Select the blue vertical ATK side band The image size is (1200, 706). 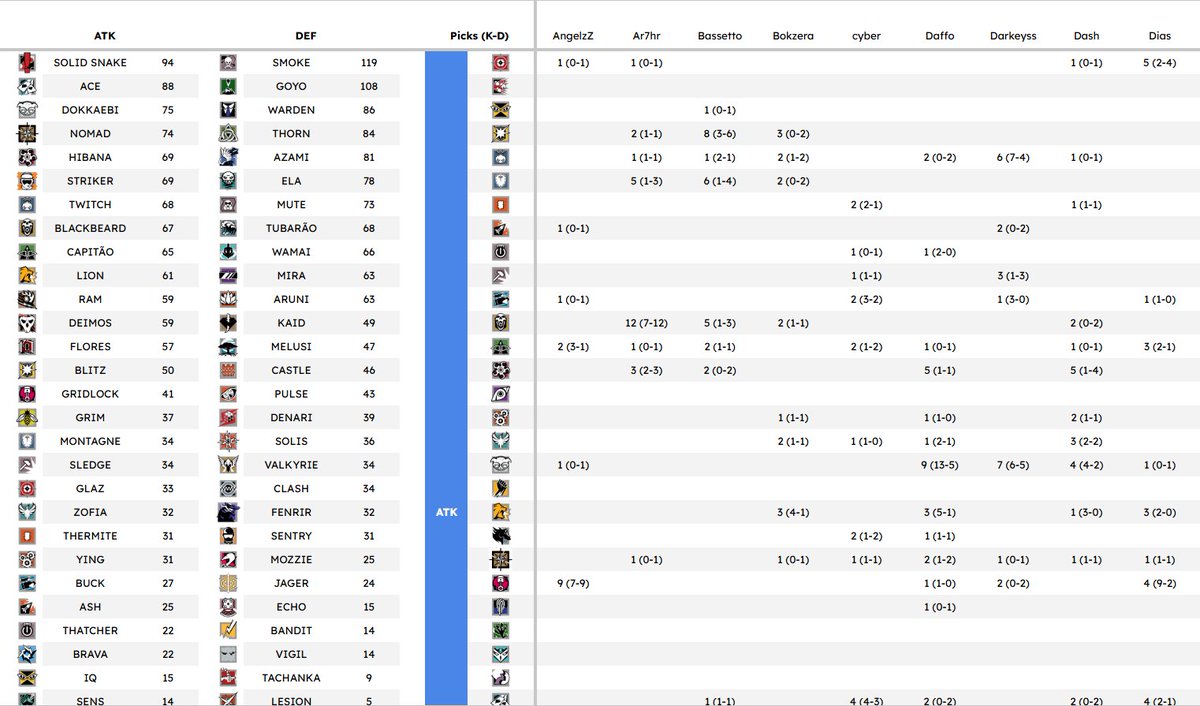coord(446,378)
